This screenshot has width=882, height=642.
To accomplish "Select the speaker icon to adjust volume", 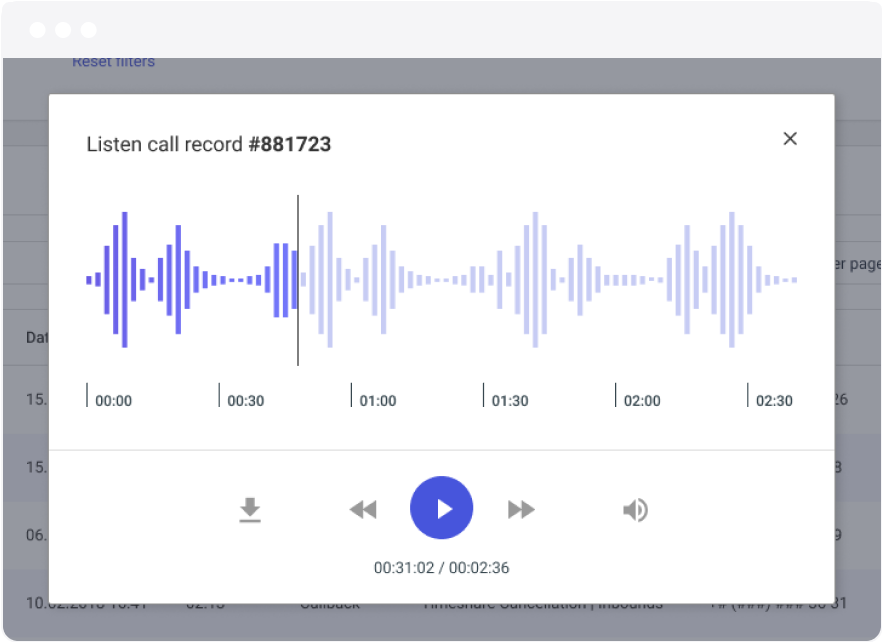I will pyautogui.click(x=634, y=508).
